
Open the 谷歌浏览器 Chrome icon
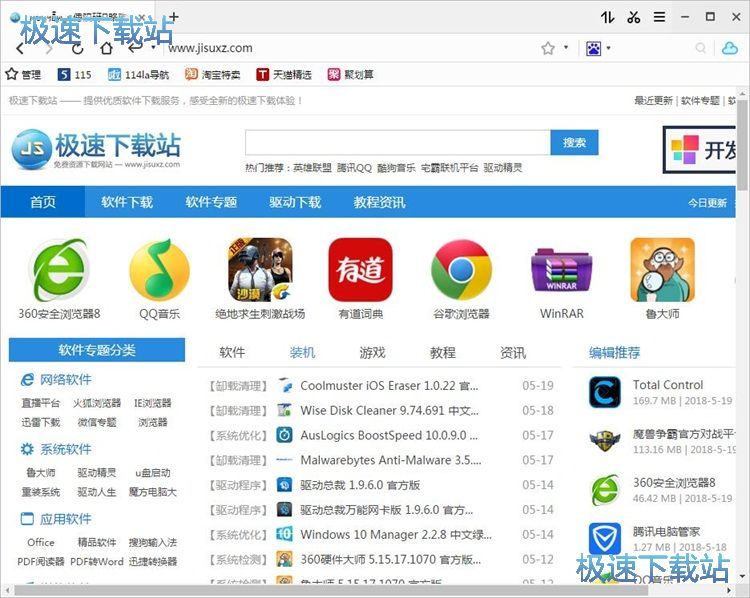[460, 270]
